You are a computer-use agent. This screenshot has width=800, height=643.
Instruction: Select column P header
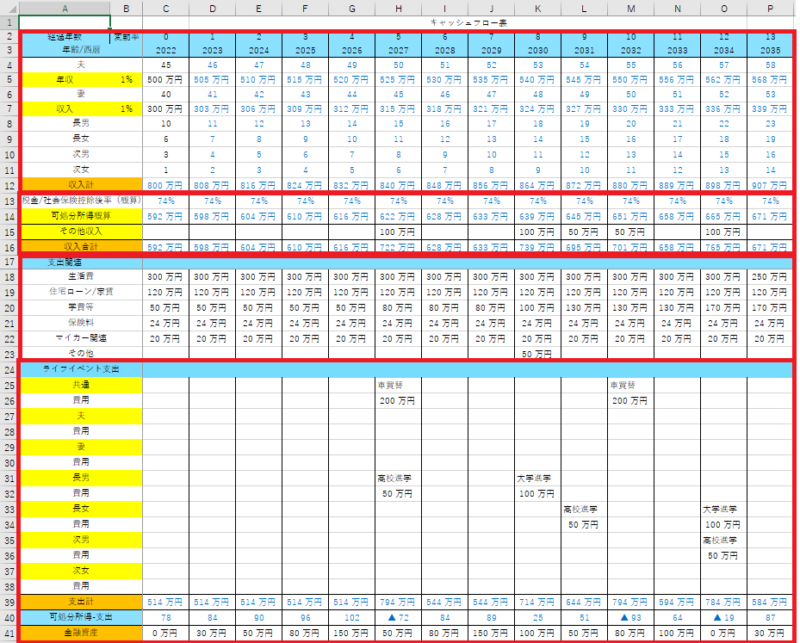[x=770, y=8]
